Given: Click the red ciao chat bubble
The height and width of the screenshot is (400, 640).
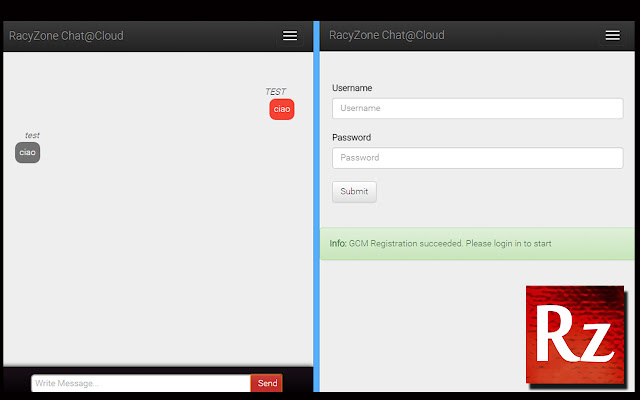Looking at the screenshot, I should pyautogui.click(x=282, y=109).
